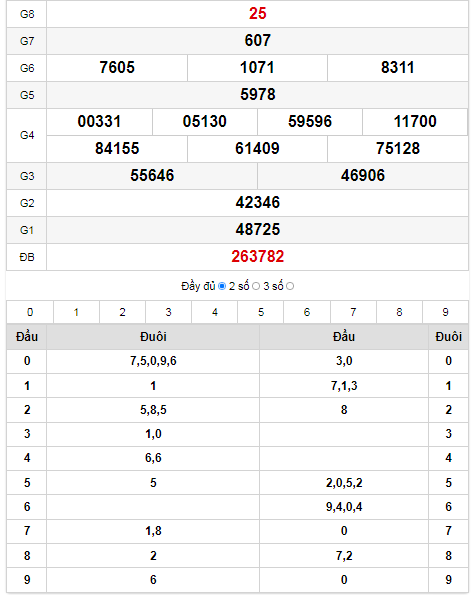This screenshot has height=595, width=471.
Task: Select the "3 số" radio button
Action: 290,286
